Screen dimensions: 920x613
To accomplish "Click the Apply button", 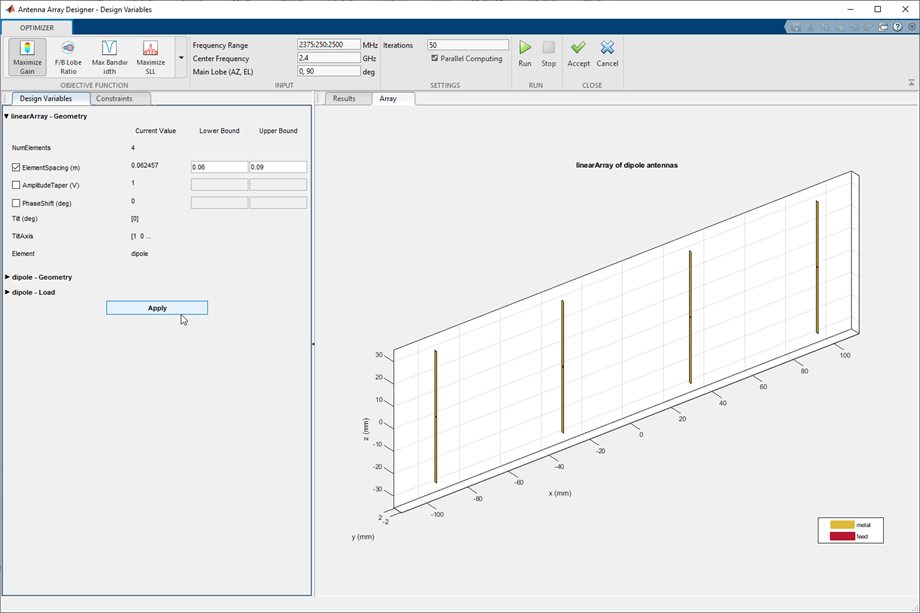I will tap(157, 308).
